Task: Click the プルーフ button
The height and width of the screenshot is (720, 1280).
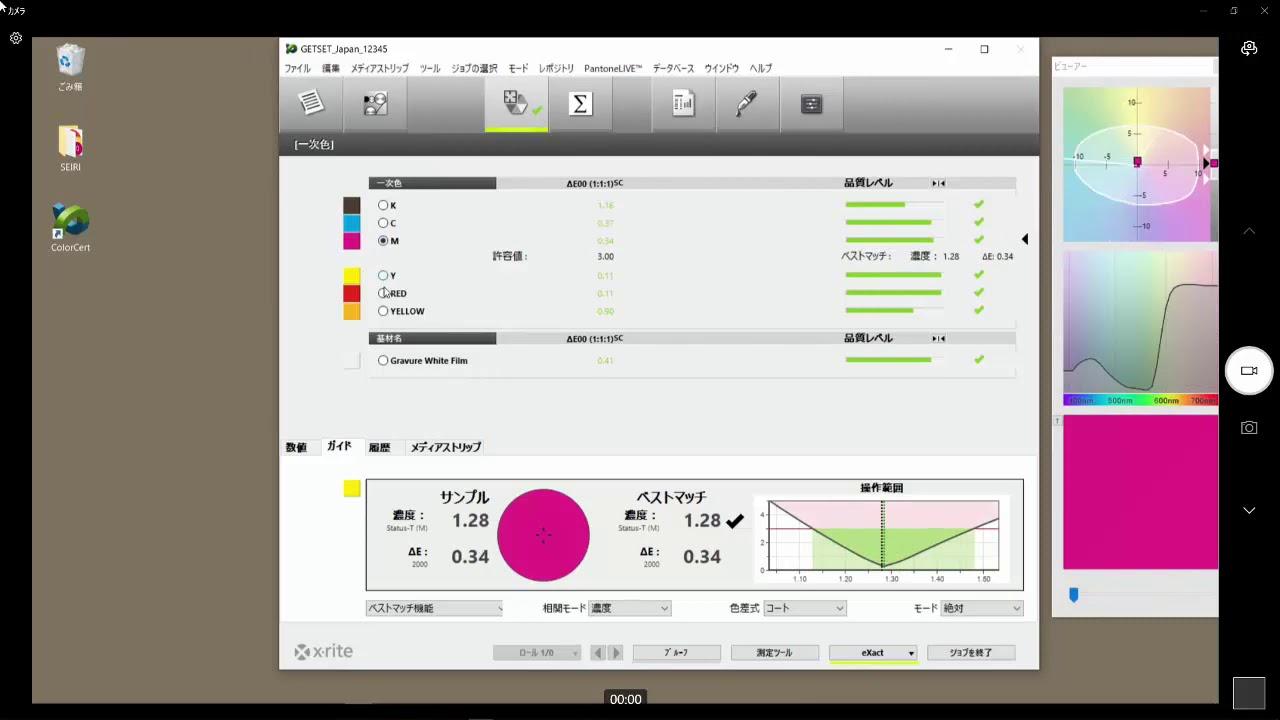Action: (x=676, y=653)
